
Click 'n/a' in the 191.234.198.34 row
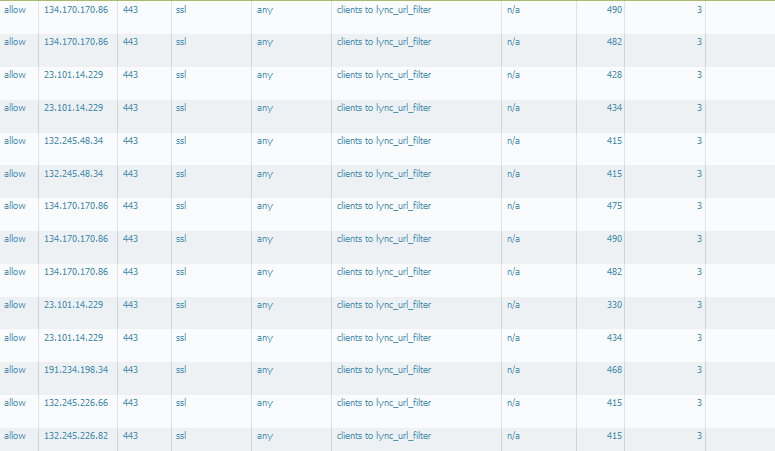point(513,370)
